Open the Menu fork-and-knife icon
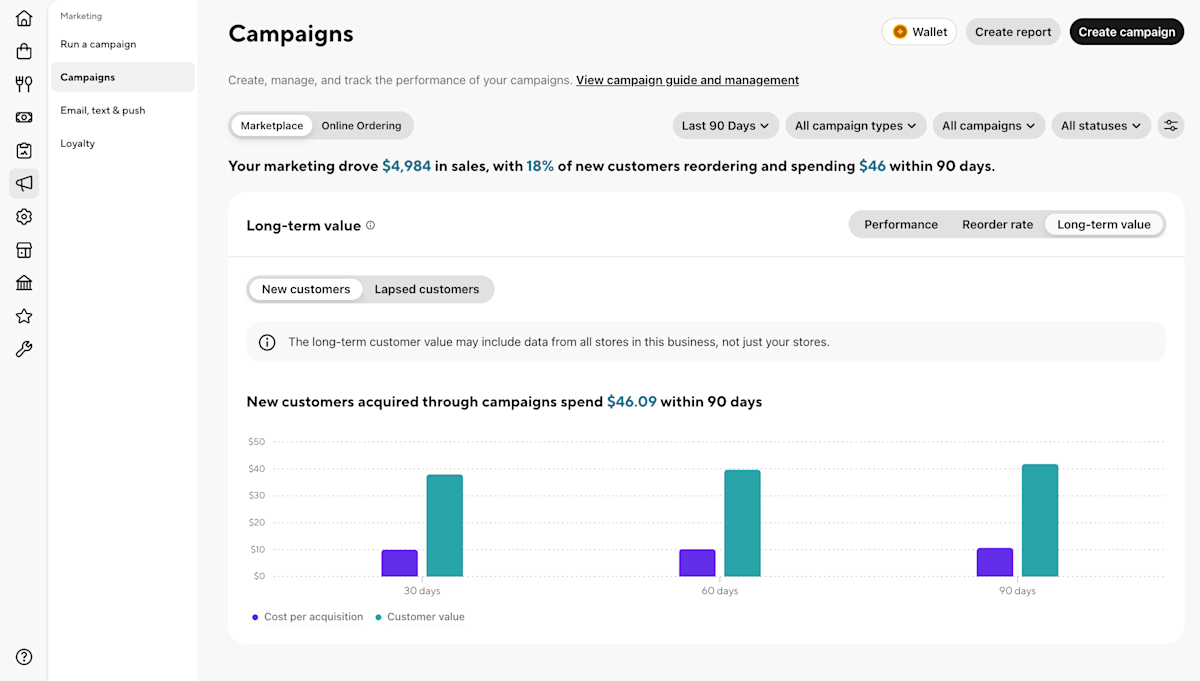Screen dimensions: 1200x681 point(24,84)
